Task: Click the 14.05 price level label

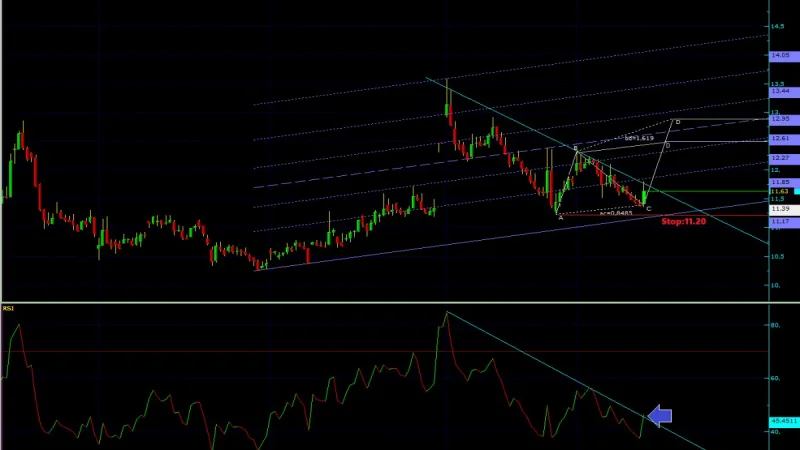Action: click(x=784, y=55)
